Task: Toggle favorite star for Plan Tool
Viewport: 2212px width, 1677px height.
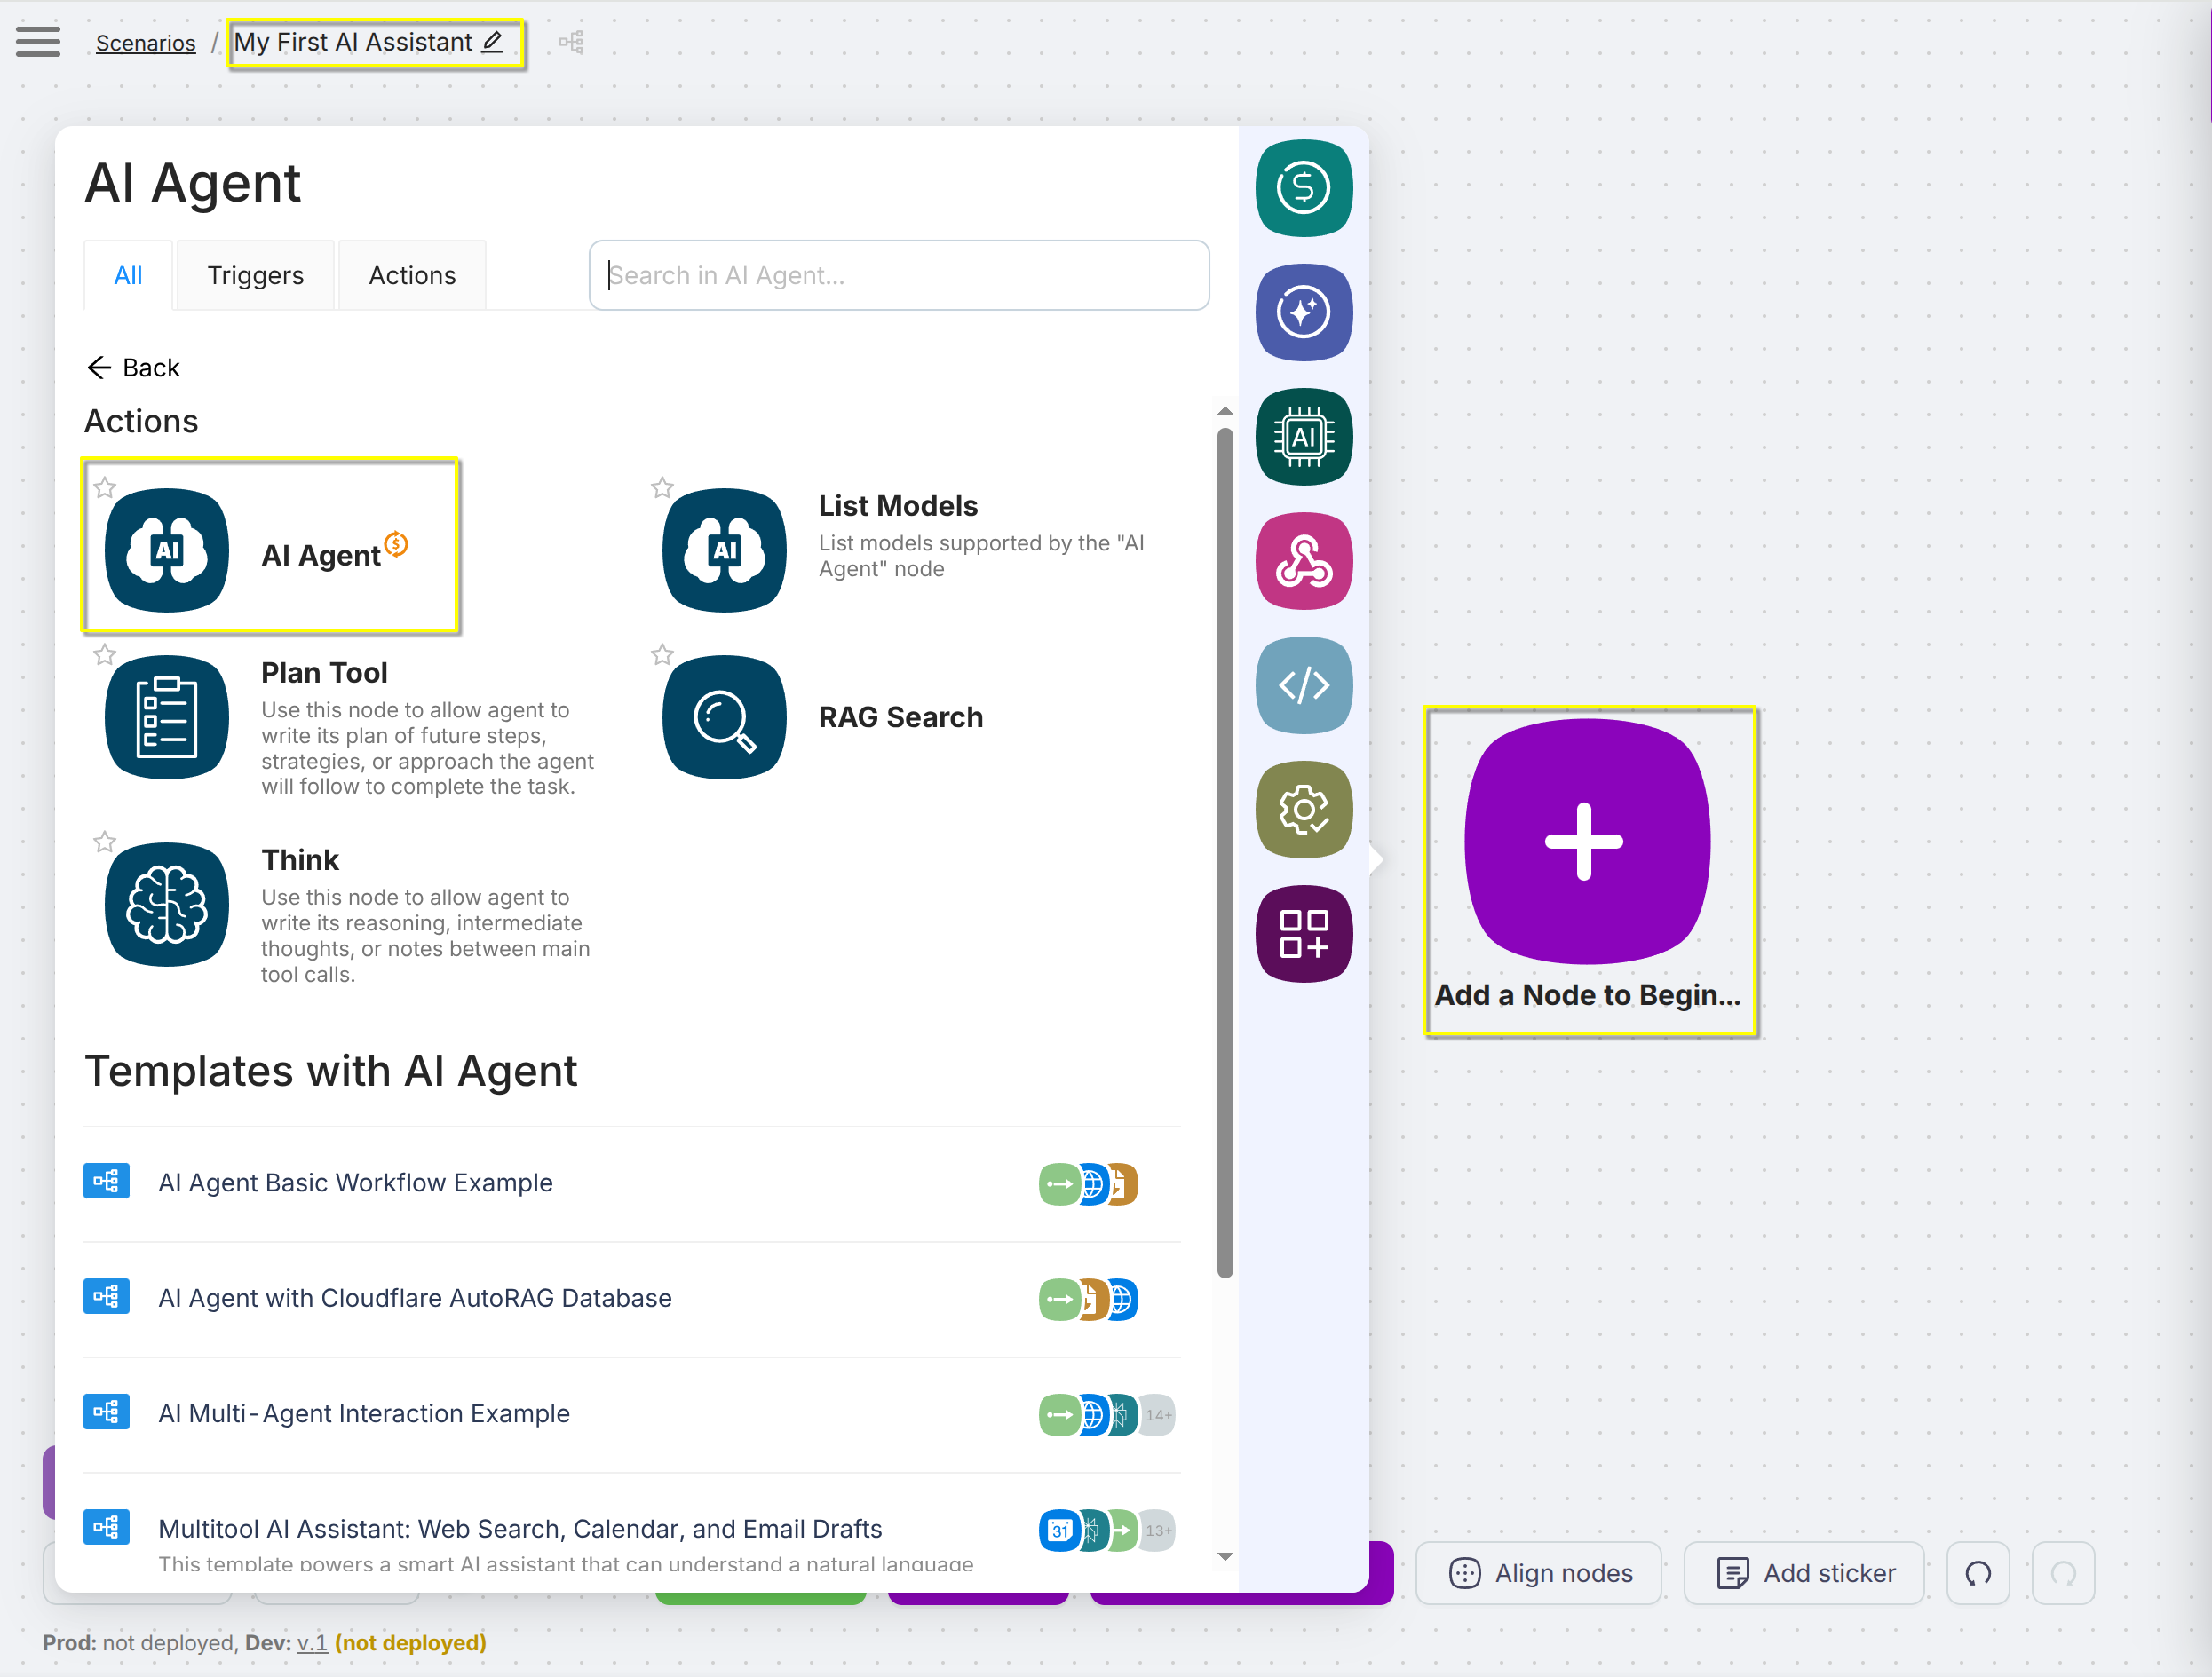Action: (x=105, y=655)
